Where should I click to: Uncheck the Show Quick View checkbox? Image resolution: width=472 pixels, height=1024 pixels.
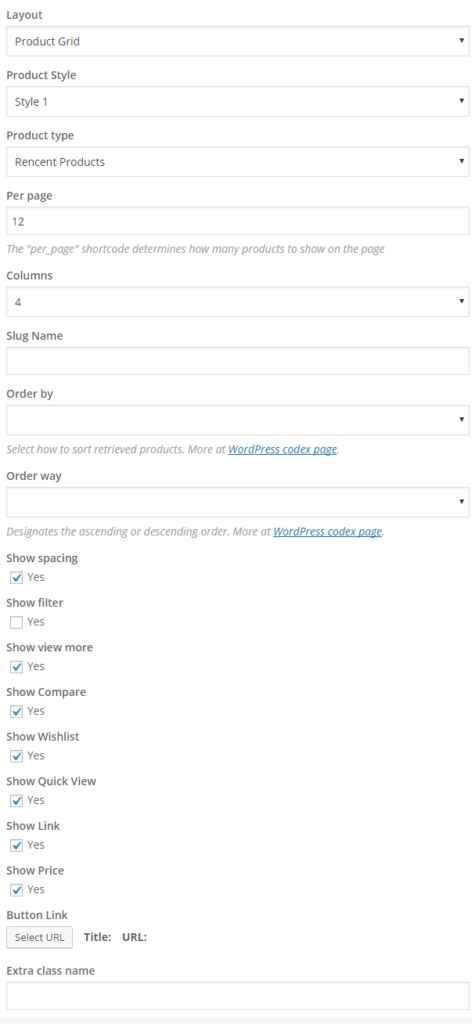[x=17, y=801]
